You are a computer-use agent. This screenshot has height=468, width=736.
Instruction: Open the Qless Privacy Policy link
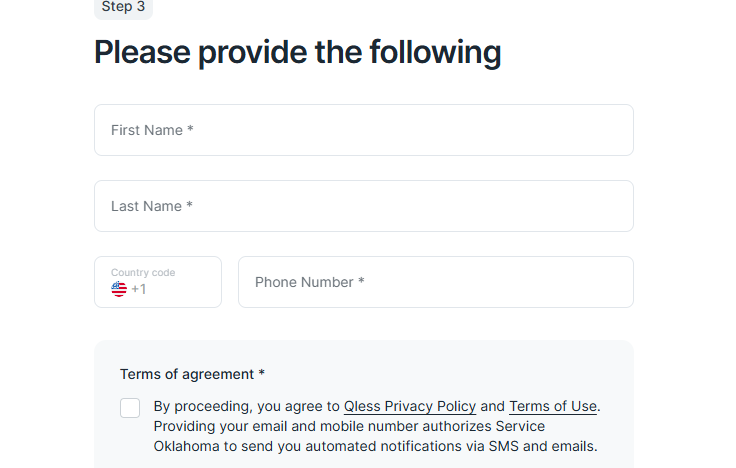[x=410, y=406]
